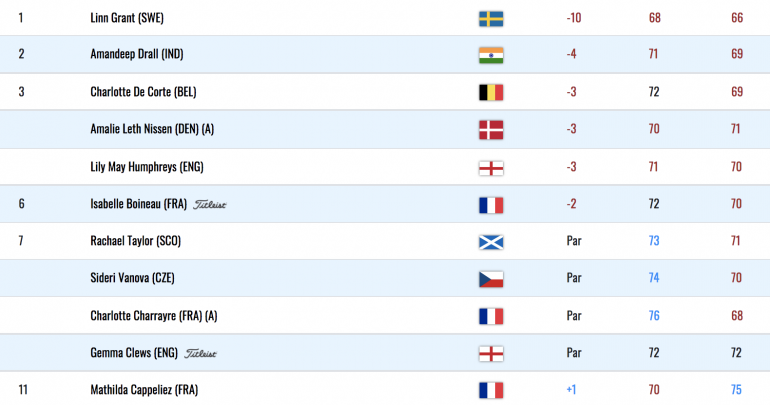
Task: Open Amandeep Drall (IND) player entry
Action: [x=137, y=54]
